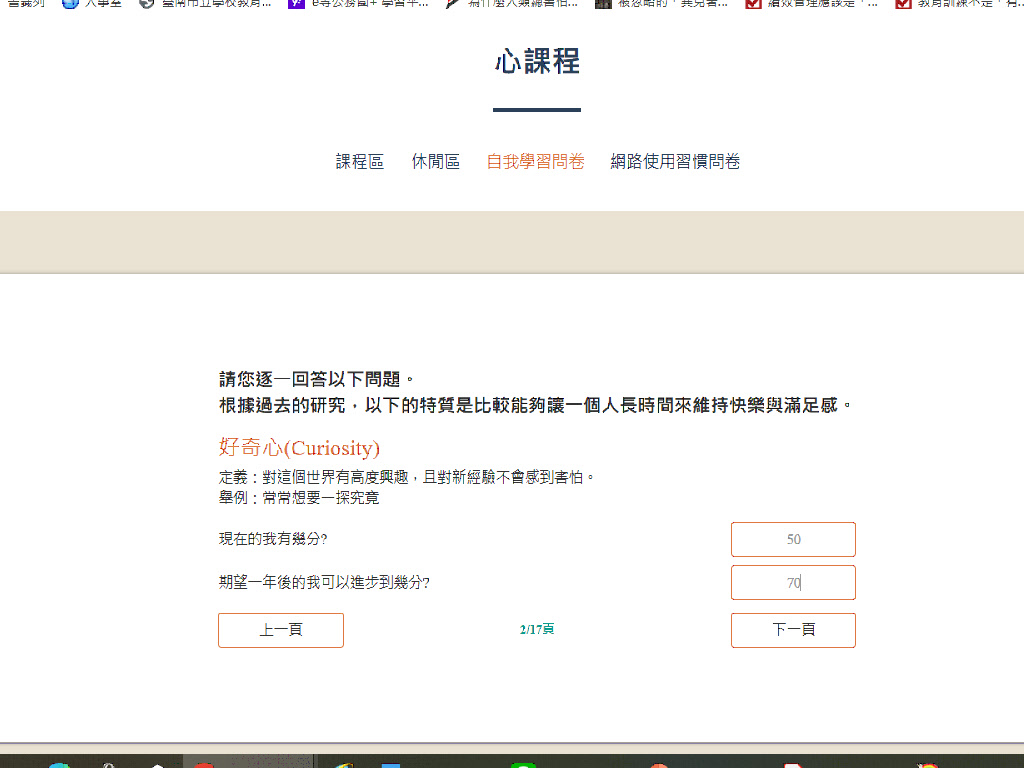Click the 2/17頁 page indicator
Viewport: 1024px width, 768px height.
537,630
